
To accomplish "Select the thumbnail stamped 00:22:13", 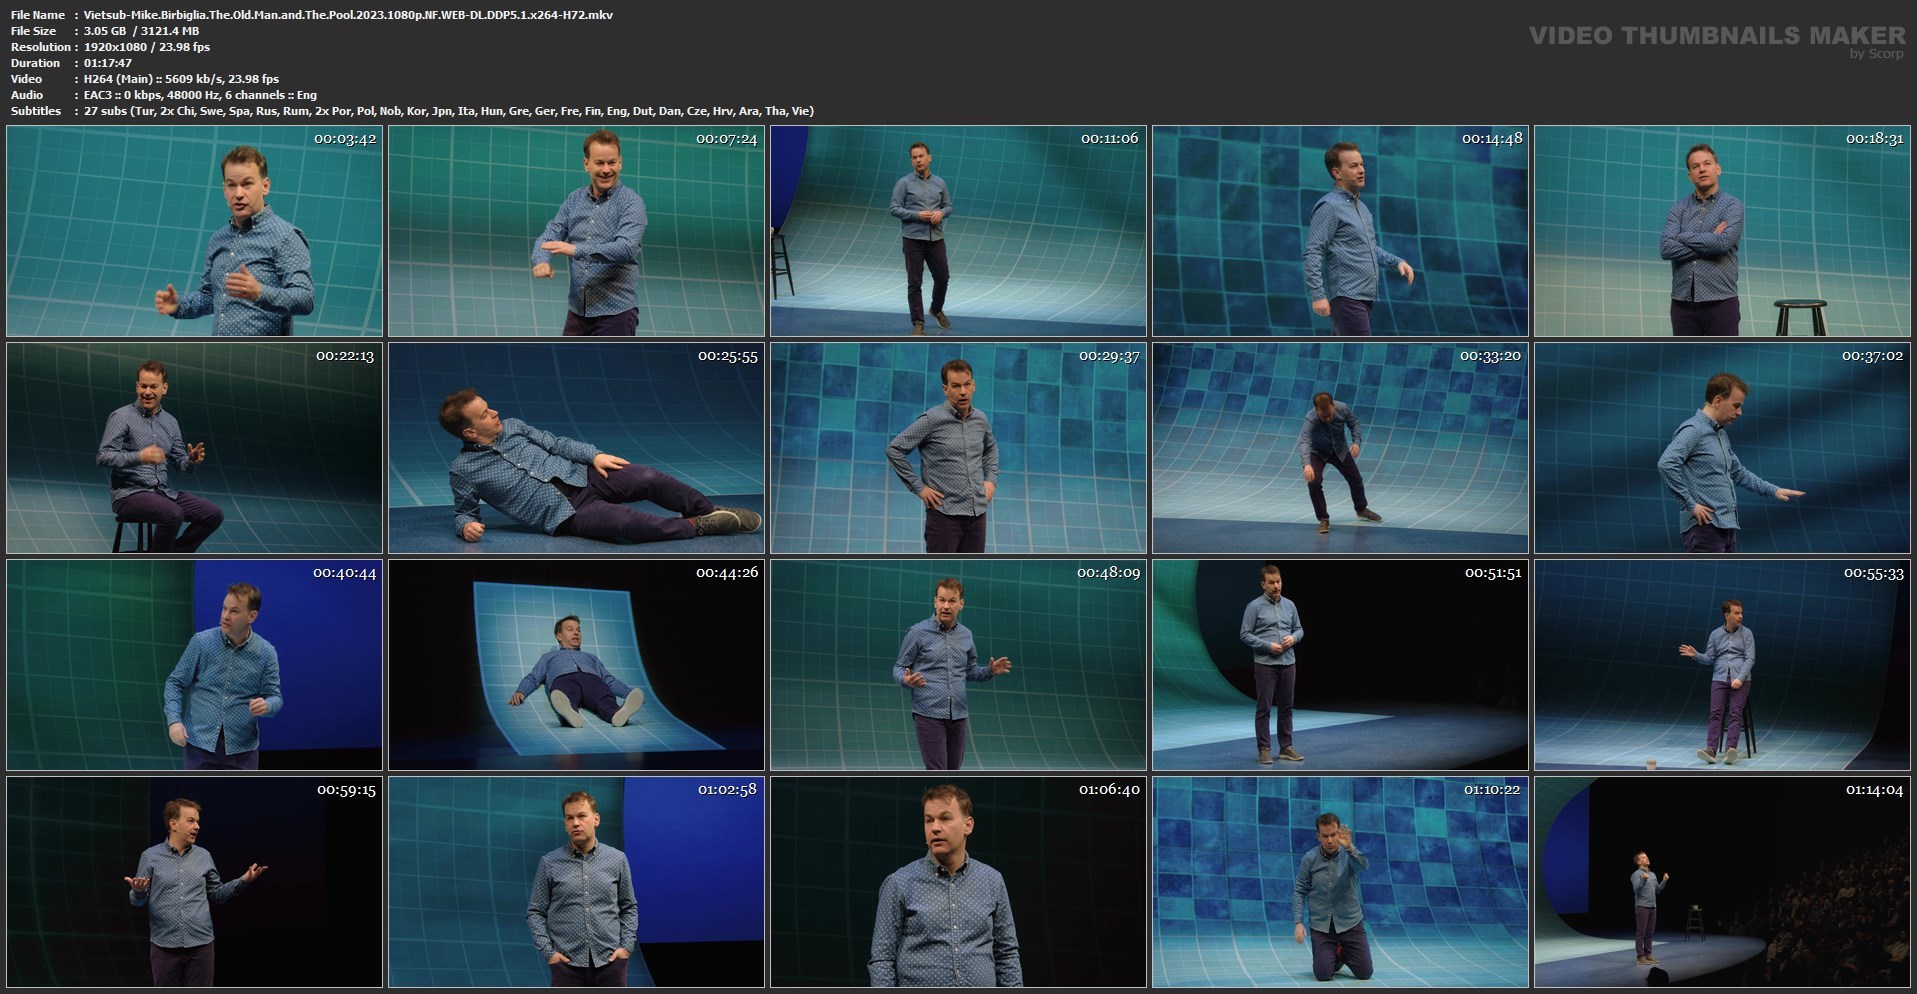I will [195, 448].
